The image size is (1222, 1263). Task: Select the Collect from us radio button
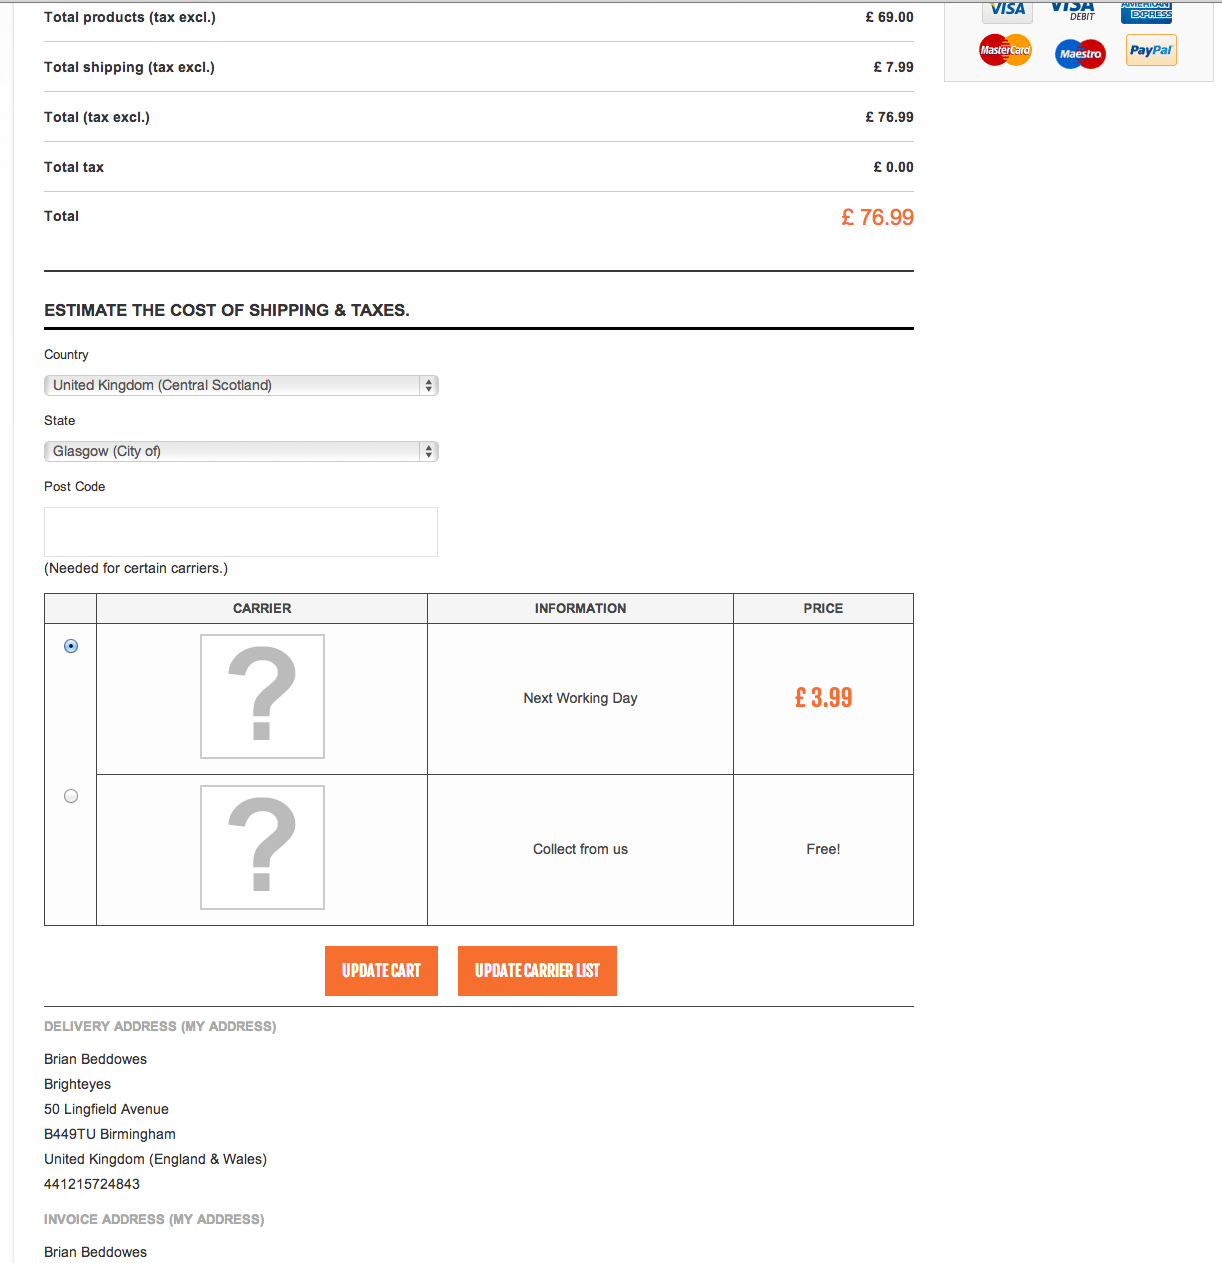[71, 796]
